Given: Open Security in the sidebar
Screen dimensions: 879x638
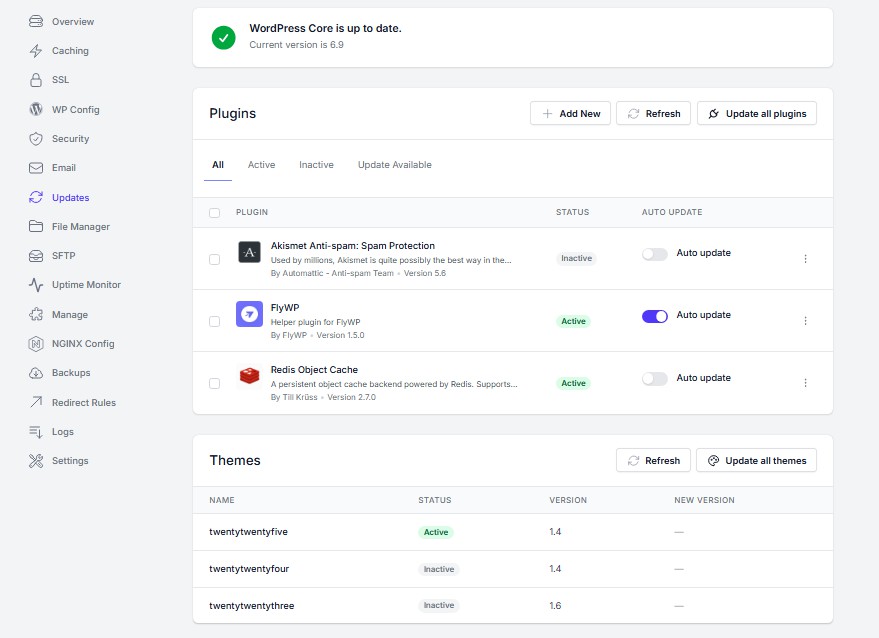Looking at the screenshot, I should 70,138.
